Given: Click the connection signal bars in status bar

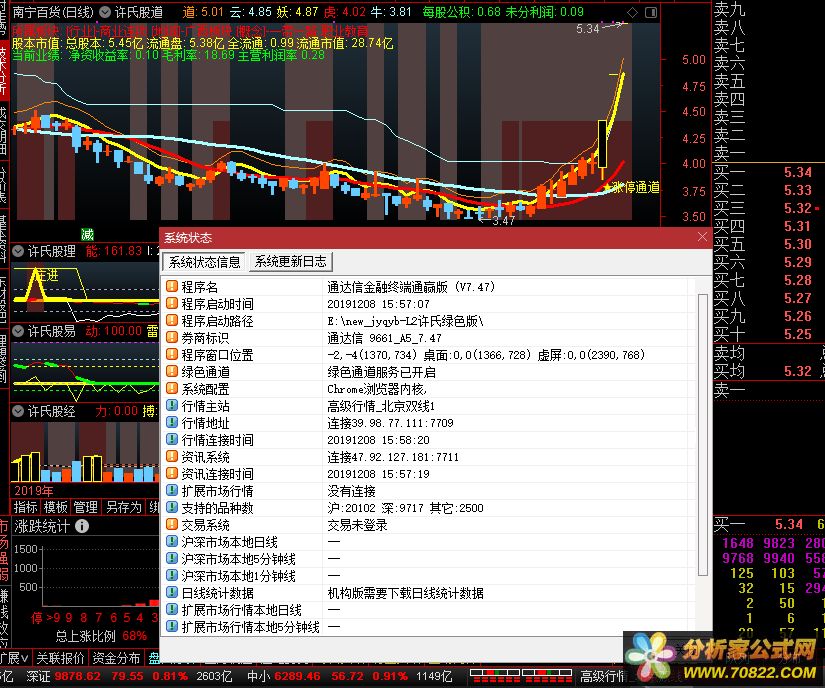Looking at the screenshot, I should (520, 676).
